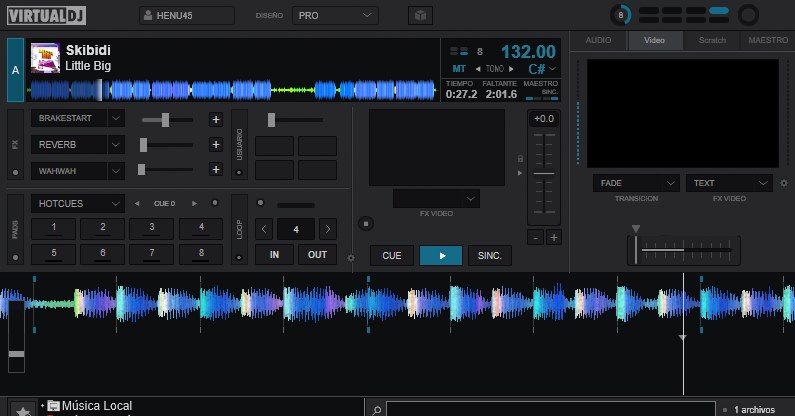Click the beat counter bars icon
795x416 pixels.
click(x=459, y=51)
